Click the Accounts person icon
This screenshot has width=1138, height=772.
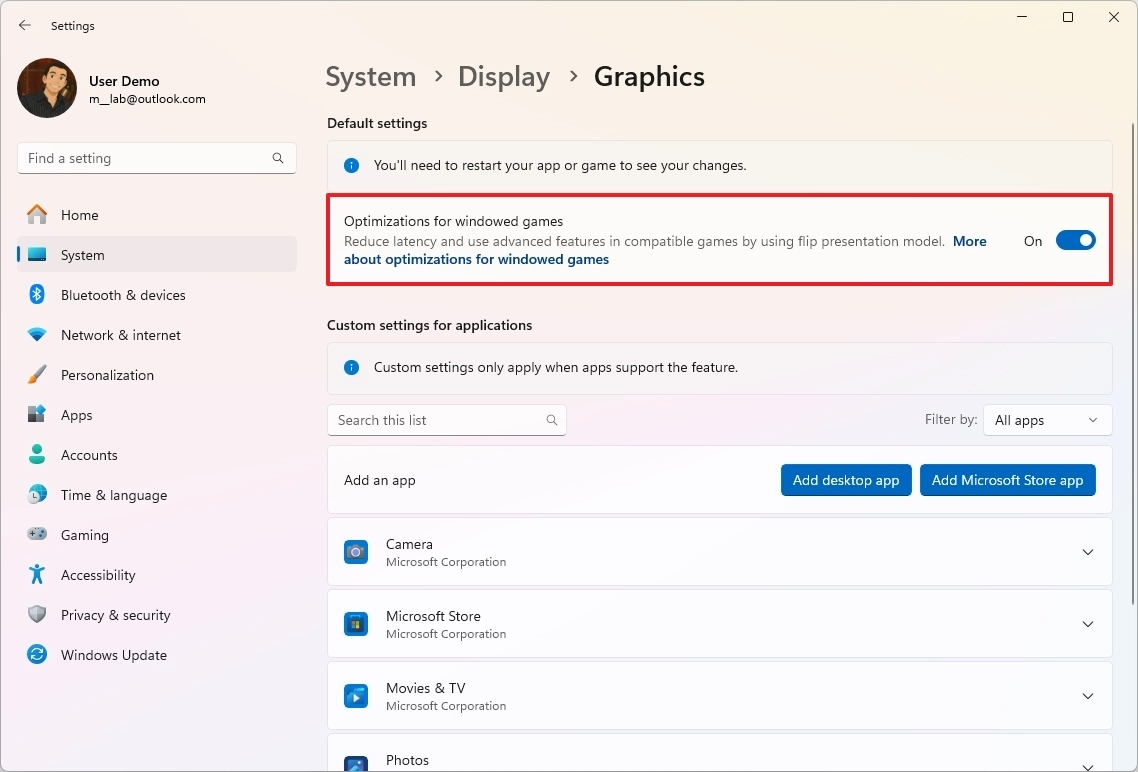tap(37, 454)
